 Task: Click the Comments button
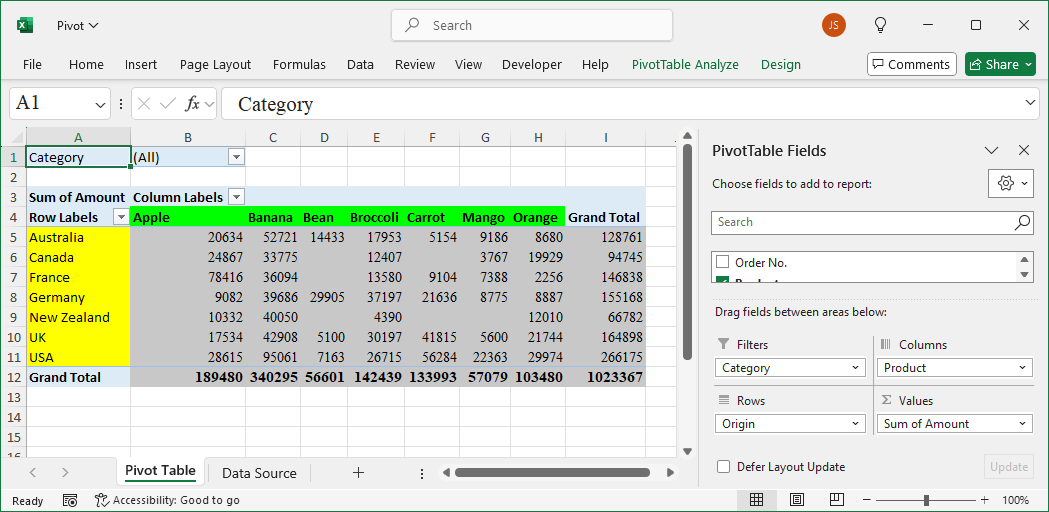click(911, 64)
